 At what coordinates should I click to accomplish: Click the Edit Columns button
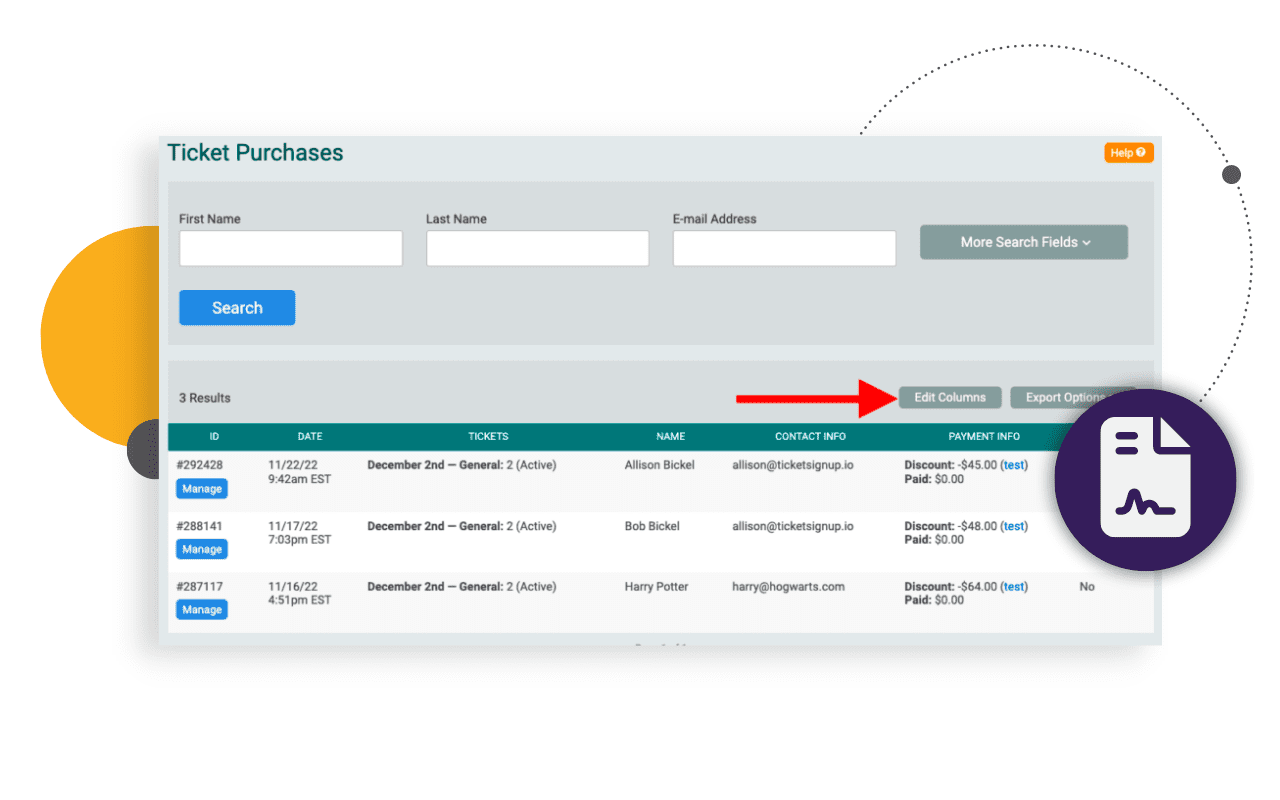(x=949, y=397)
